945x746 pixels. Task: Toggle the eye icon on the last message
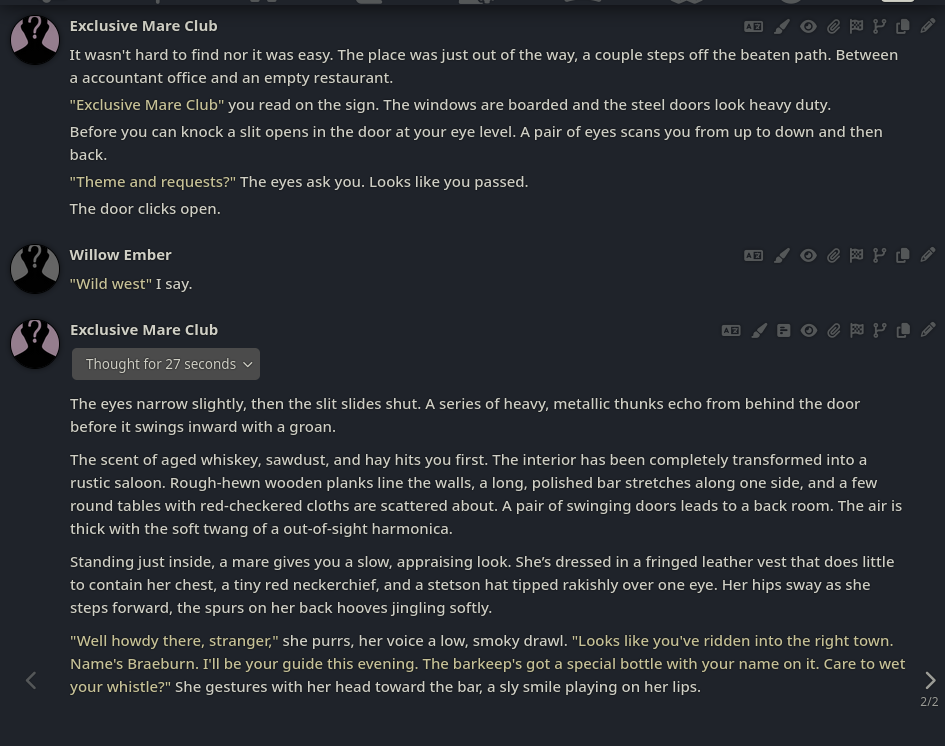809,330
